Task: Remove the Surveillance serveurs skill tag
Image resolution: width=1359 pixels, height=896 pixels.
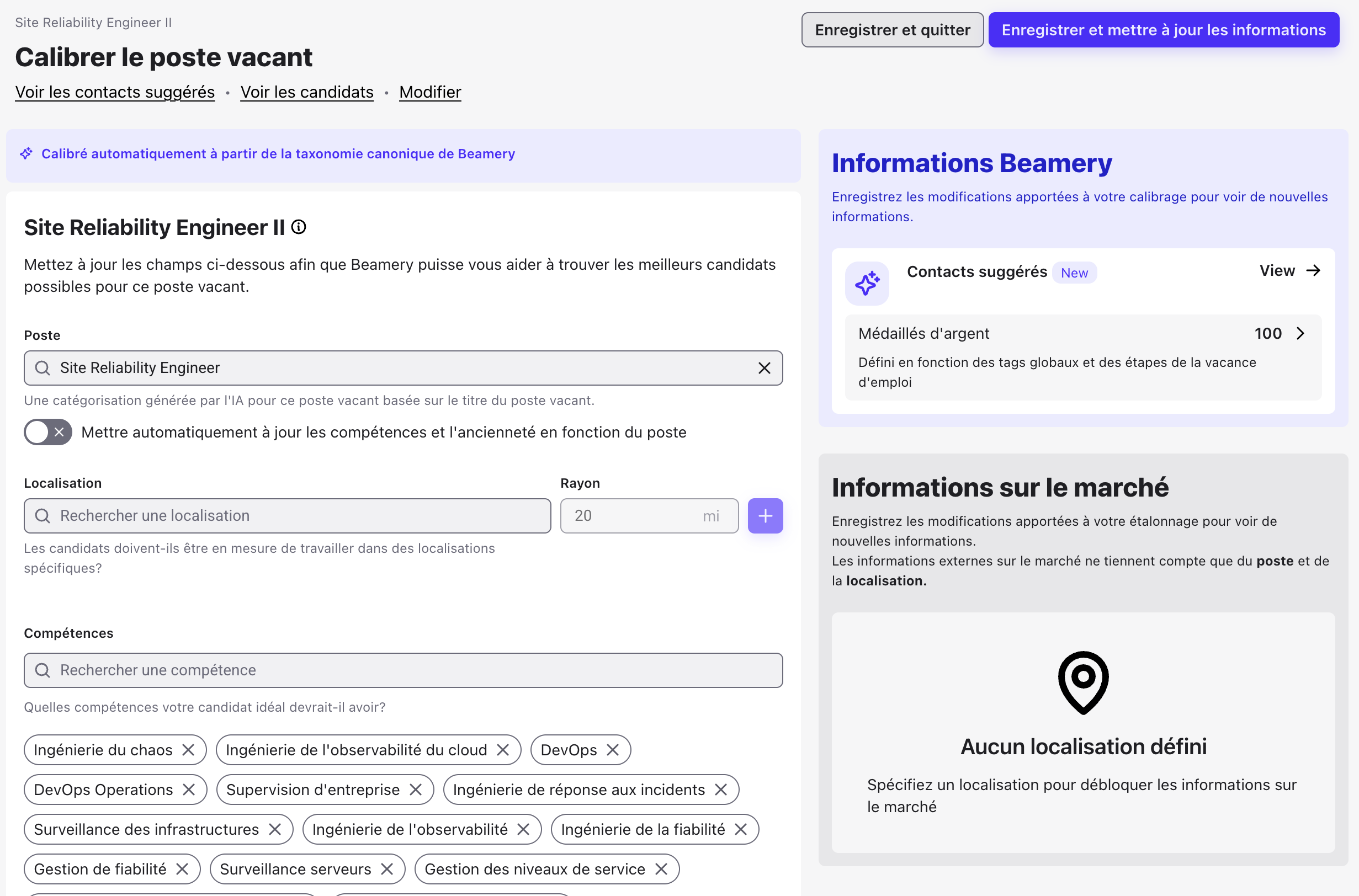Action: coord(387,870)
